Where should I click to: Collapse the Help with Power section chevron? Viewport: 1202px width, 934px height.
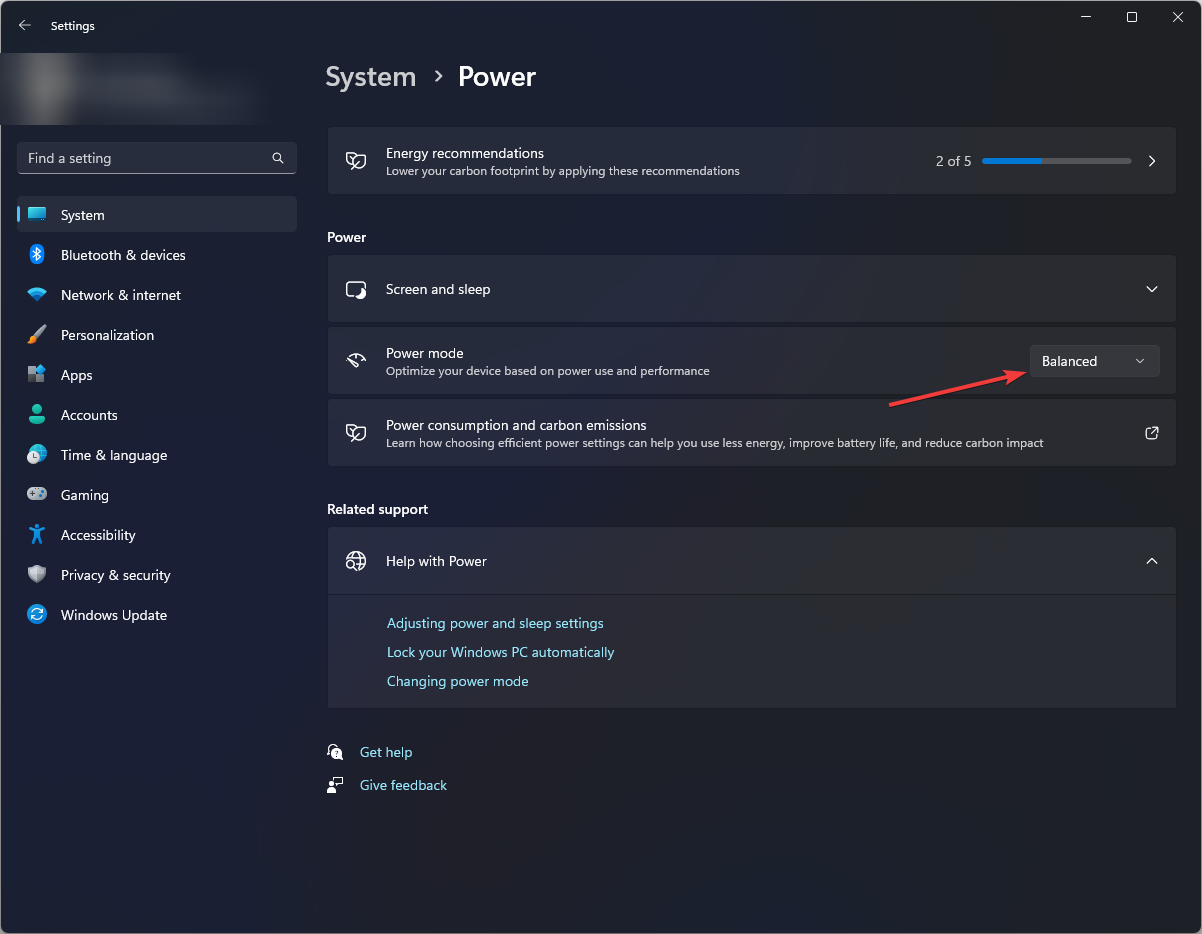click(1152, 561)
